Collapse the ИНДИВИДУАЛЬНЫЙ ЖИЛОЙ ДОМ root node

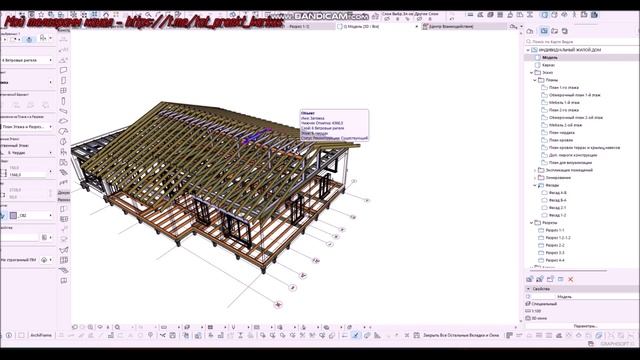528,50
